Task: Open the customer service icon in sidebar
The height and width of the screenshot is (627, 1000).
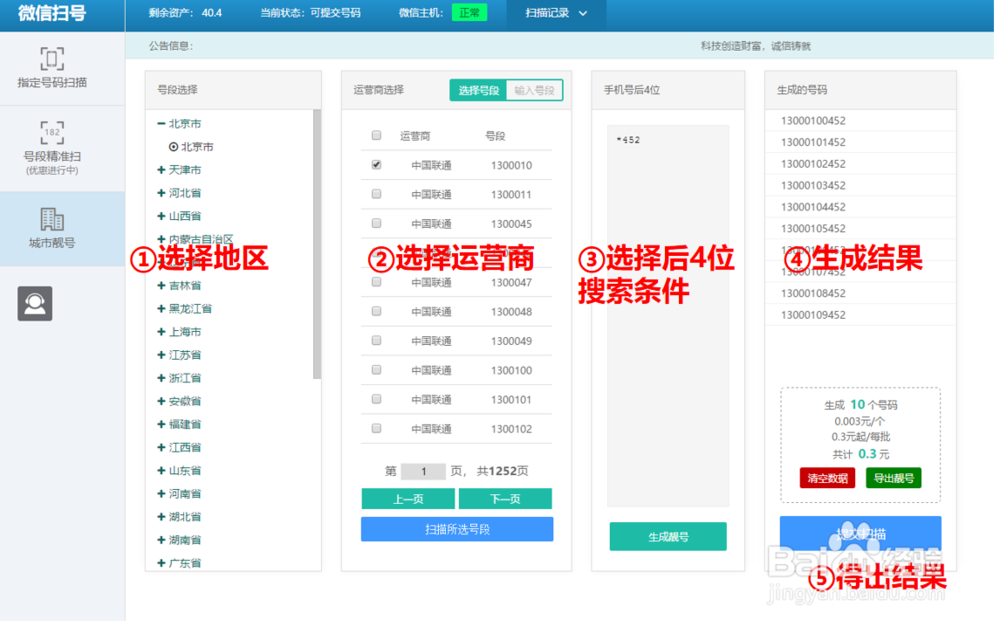Action: coord(36,303)
